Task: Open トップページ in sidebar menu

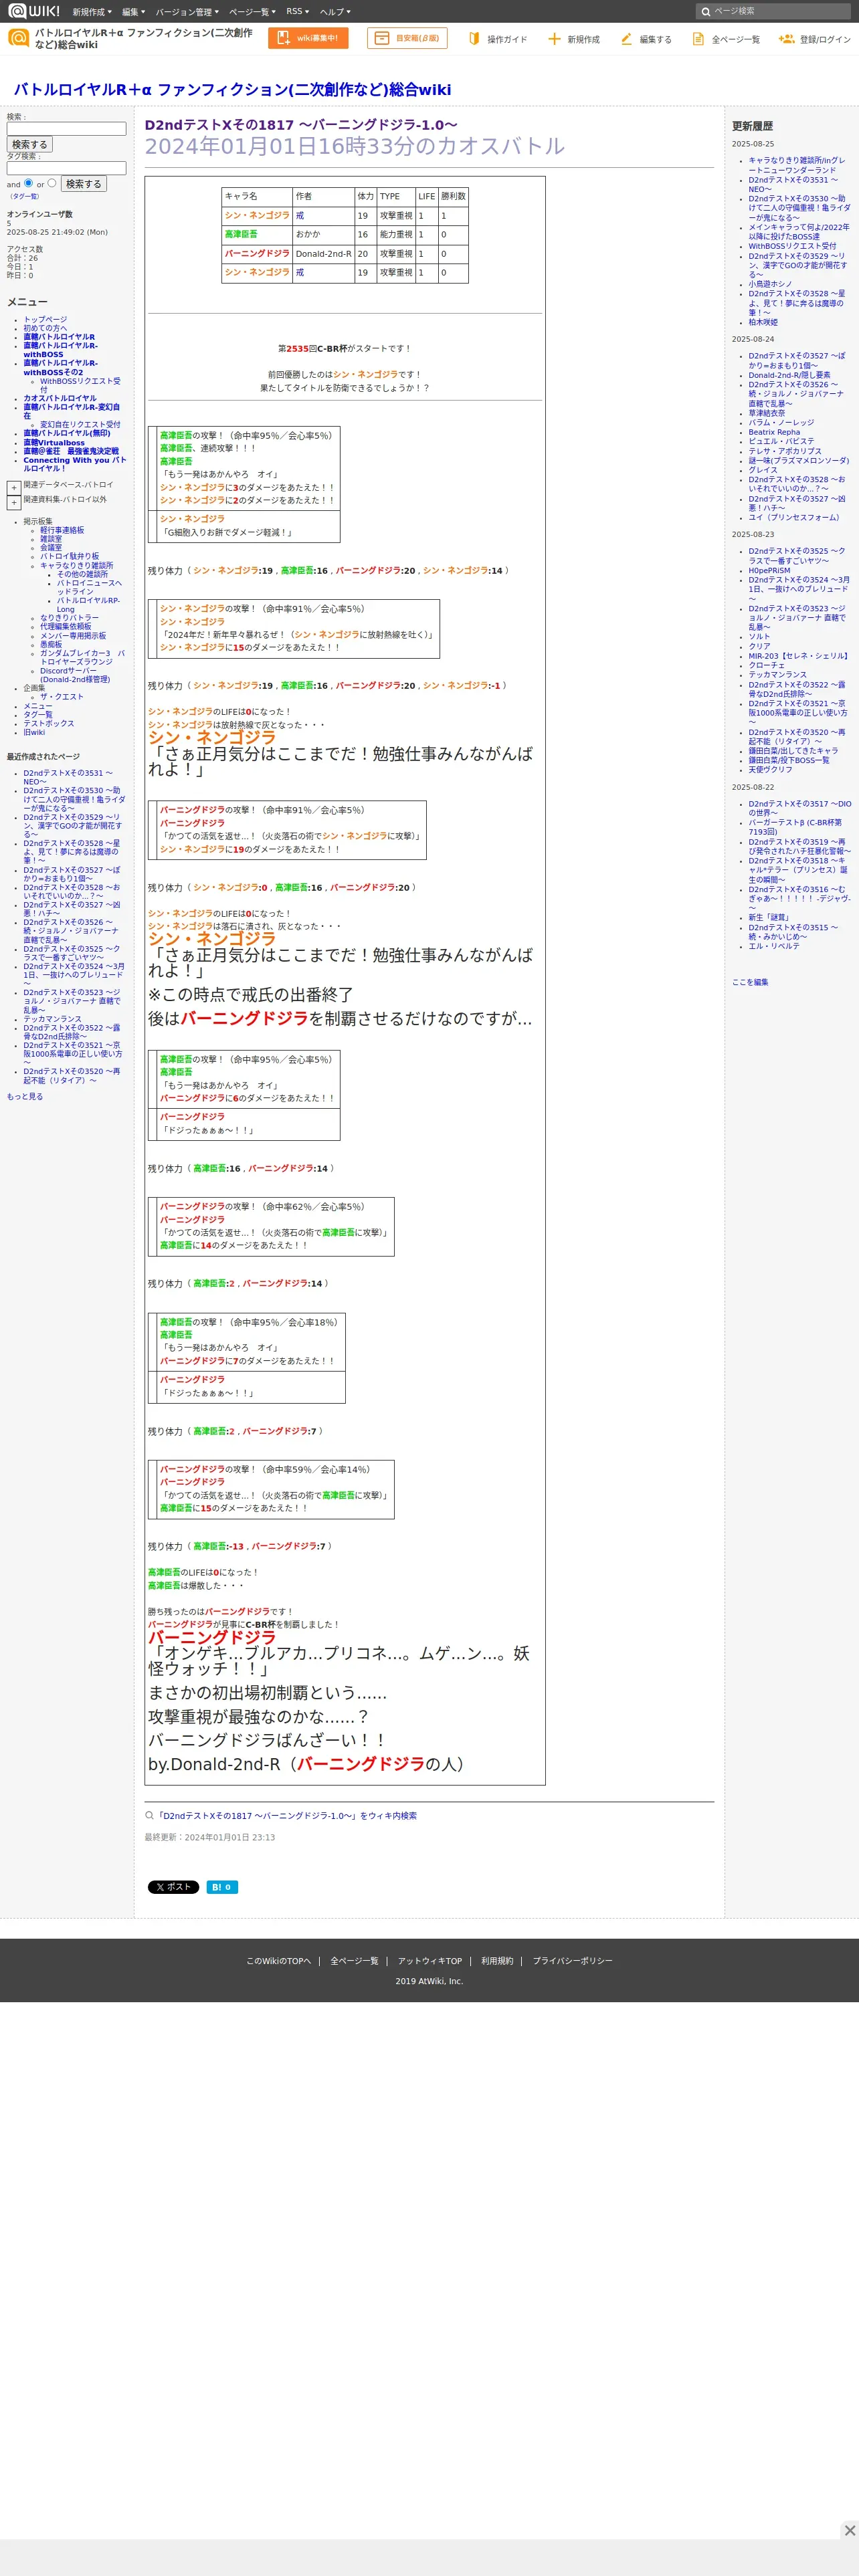Action: [x=45, y=320]
